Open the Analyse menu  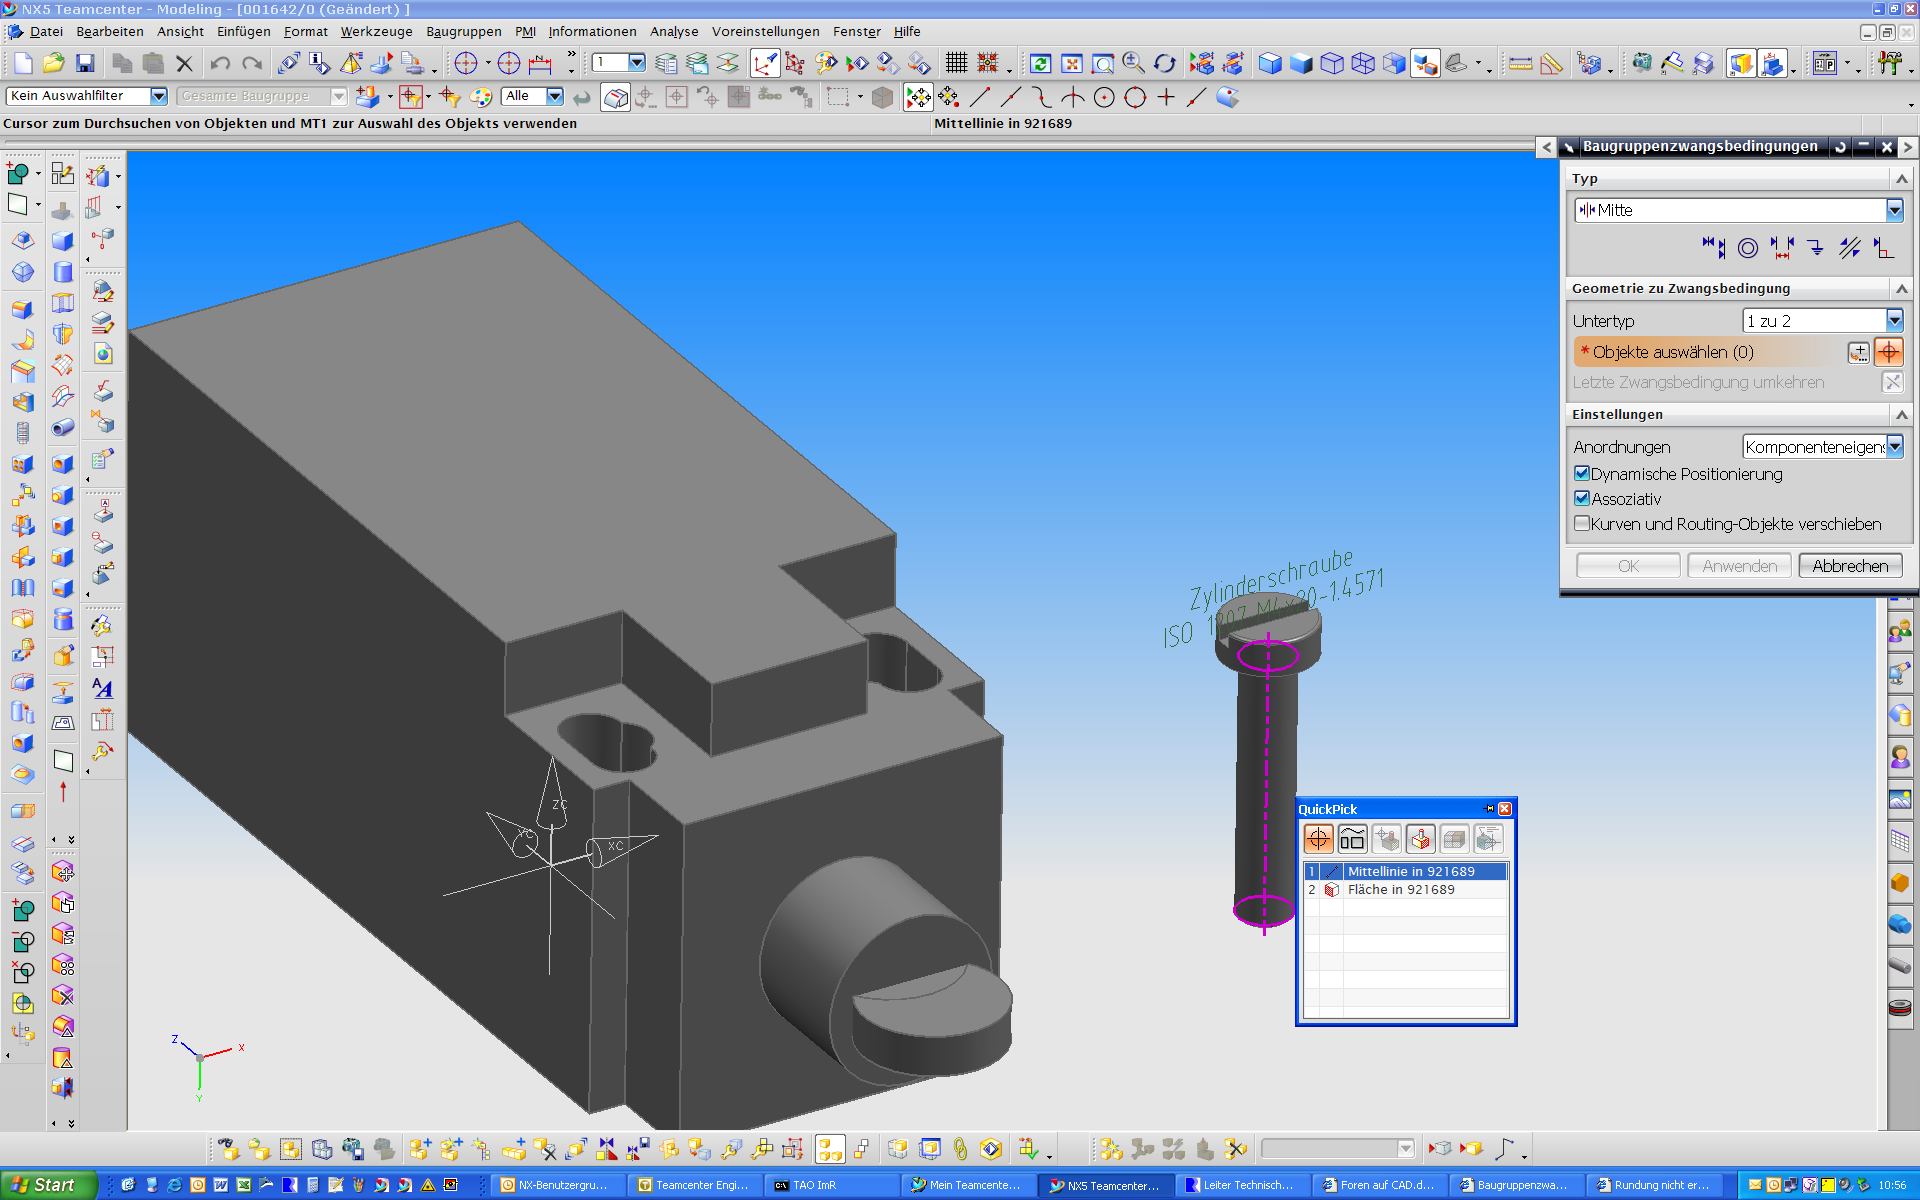pyautogui.click(x=674, y=32)
